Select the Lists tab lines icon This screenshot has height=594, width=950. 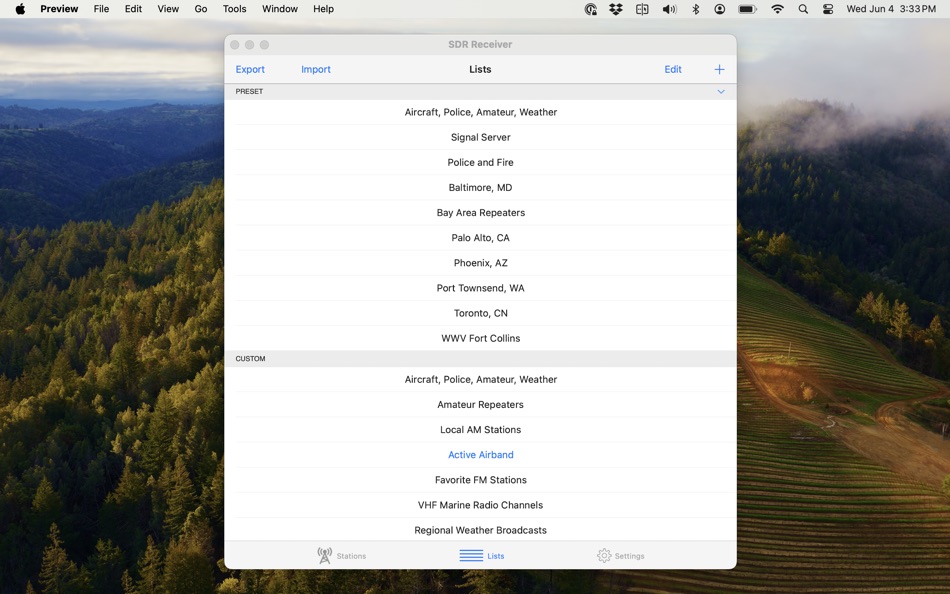point(471,555)
